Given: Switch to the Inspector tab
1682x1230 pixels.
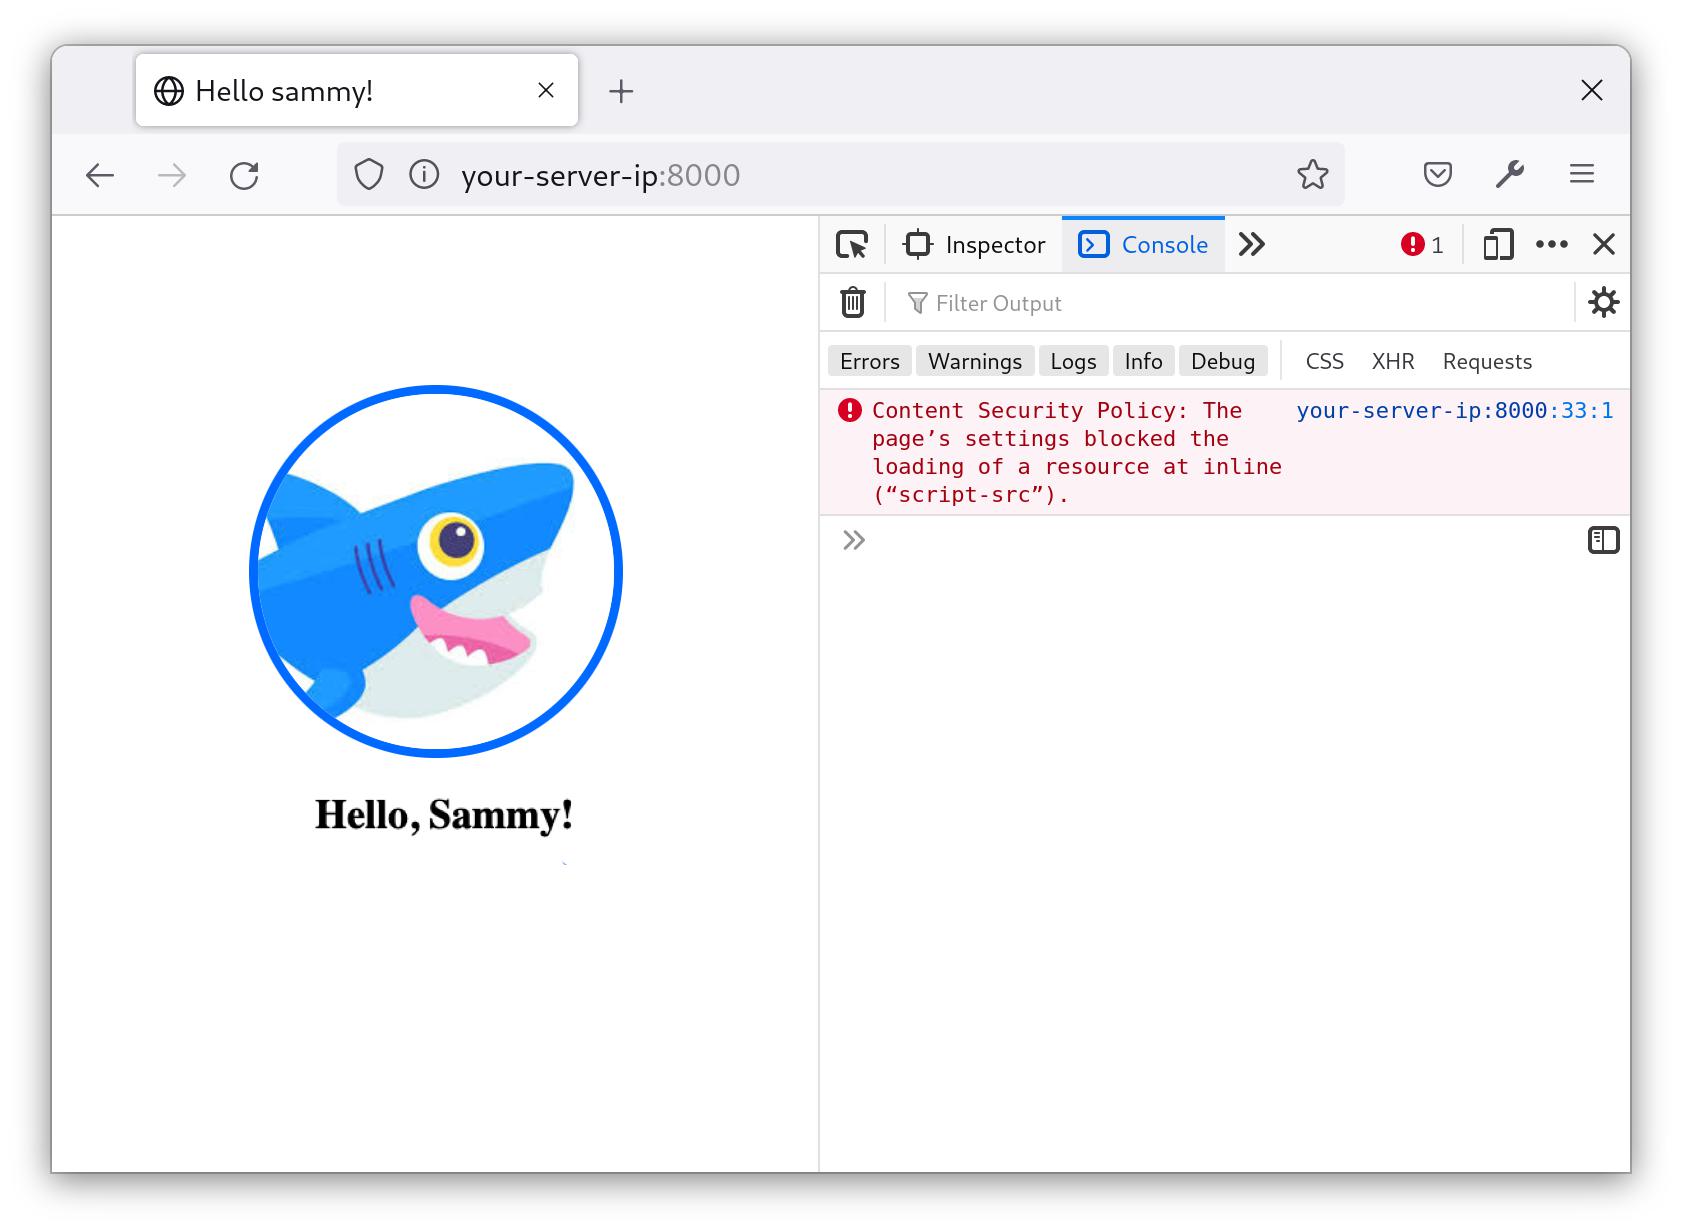Looking at the screenshot, I should click(973, 244).
